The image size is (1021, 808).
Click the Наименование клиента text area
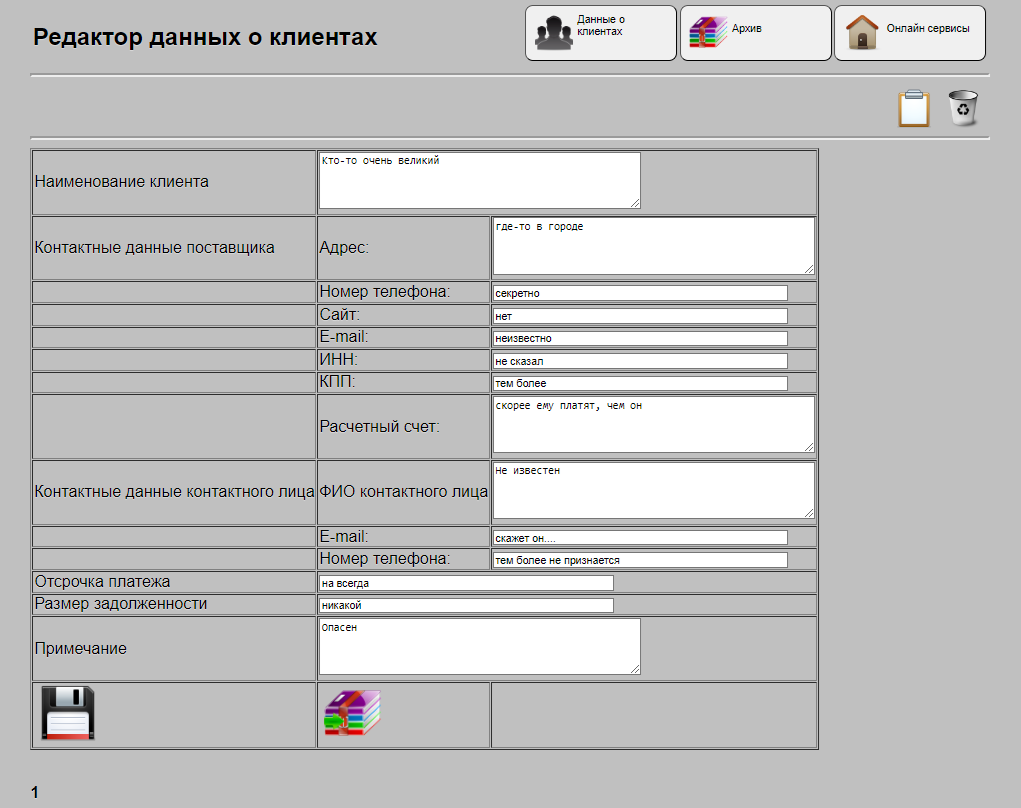(478, 180)
